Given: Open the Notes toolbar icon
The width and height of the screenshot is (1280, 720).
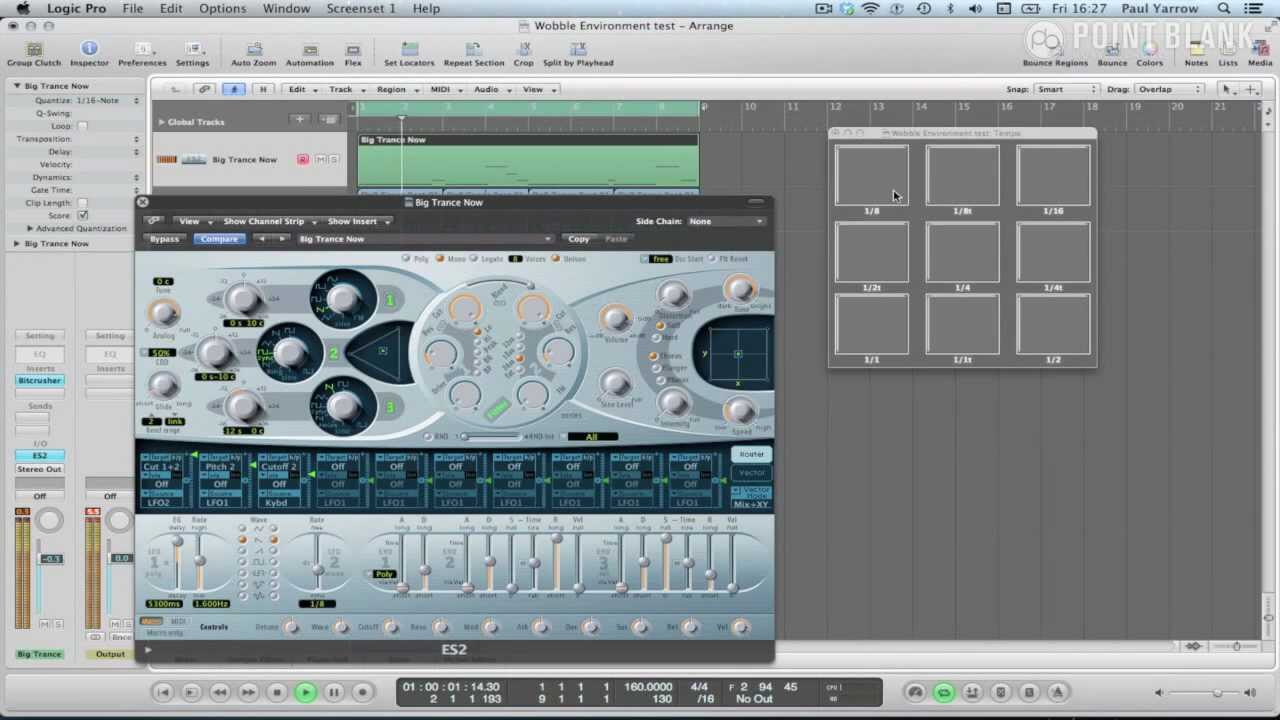Looking at the screenshot, I should pyautogui.click(x=1196, y=54).
